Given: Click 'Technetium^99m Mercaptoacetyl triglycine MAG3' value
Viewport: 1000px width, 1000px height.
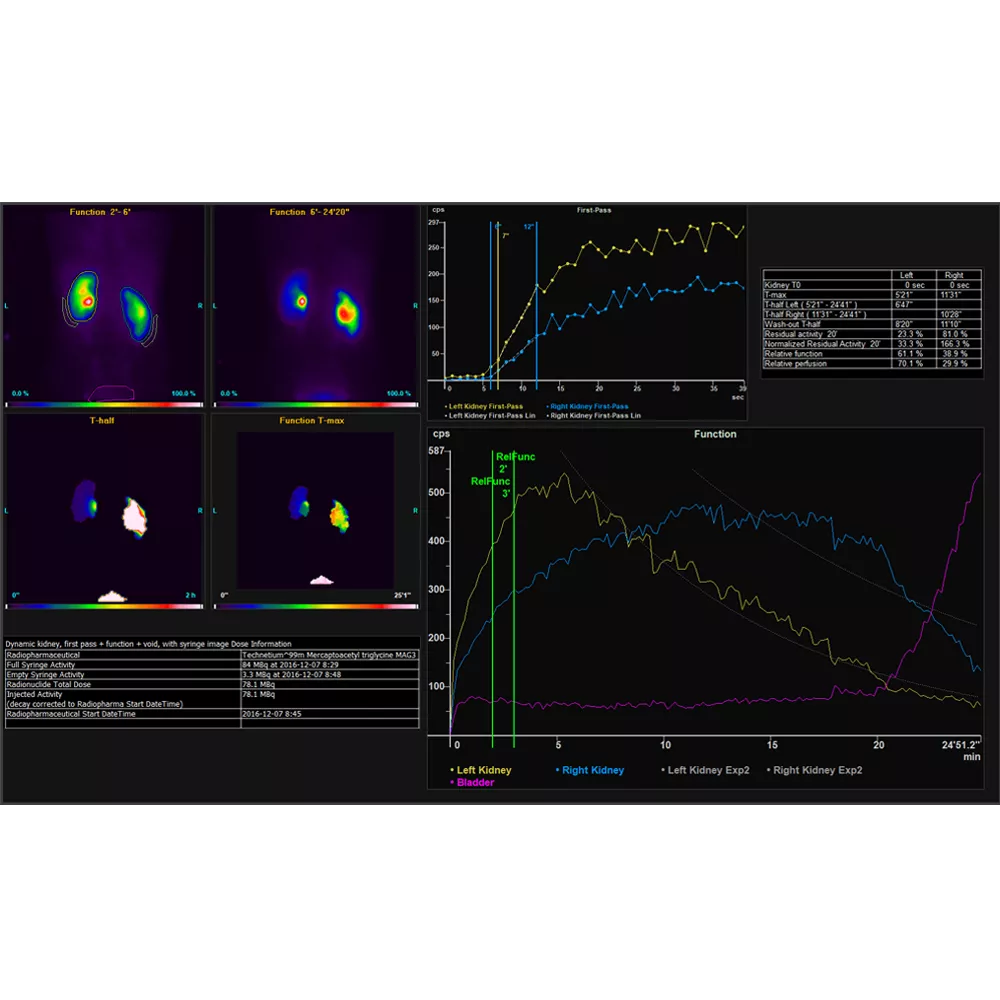Looking at the screenshot, I should 329,655.
